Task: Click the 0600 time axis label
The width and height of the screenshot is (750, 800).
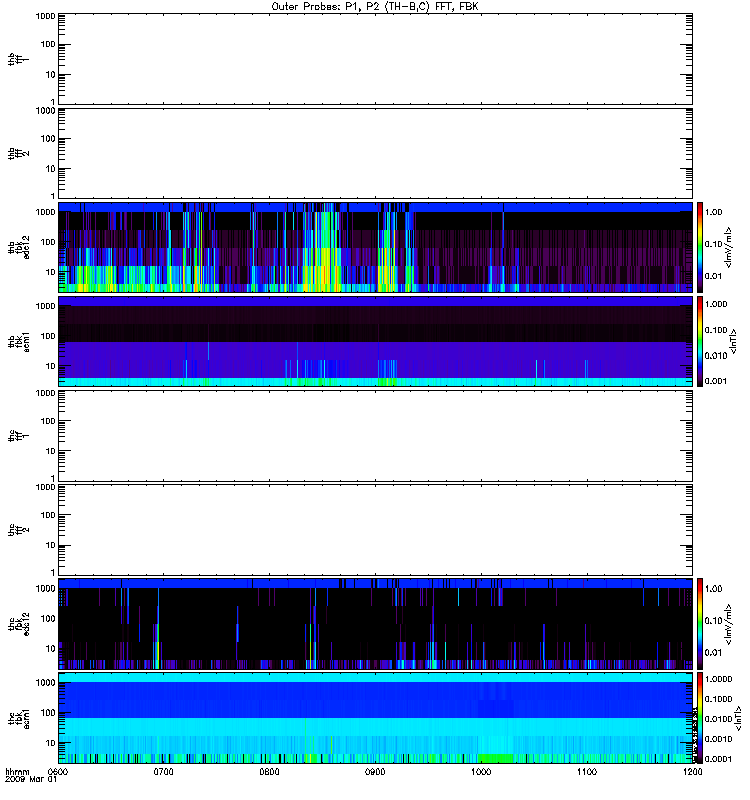Action: click(x=59, y=772)
